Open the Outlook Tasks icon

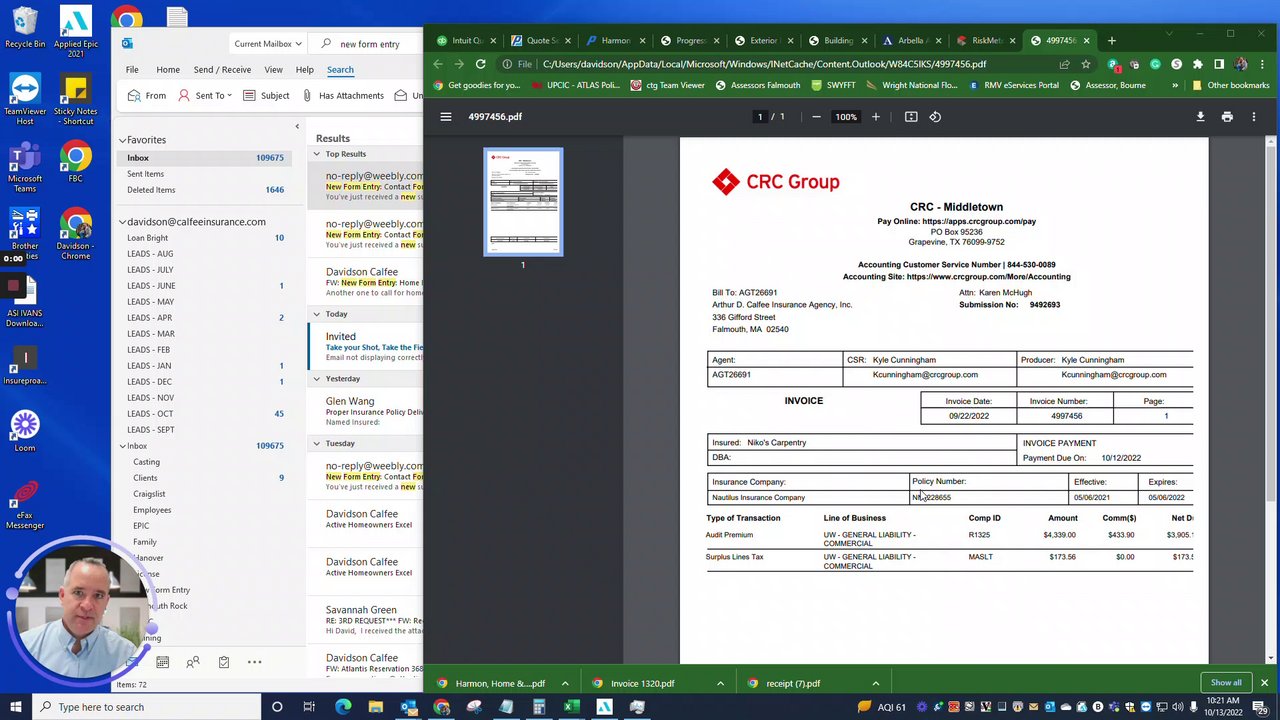click(x=224, y=662)
